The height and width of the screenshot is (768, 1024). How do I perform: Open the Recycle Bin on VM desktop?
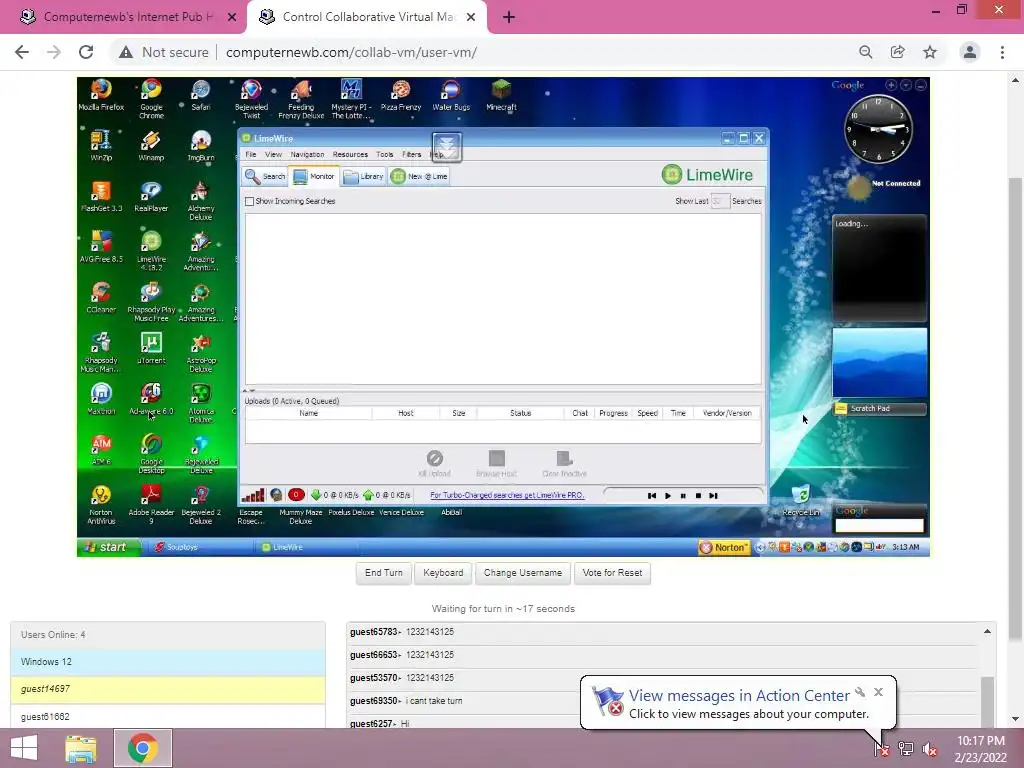tap(801, 500)
